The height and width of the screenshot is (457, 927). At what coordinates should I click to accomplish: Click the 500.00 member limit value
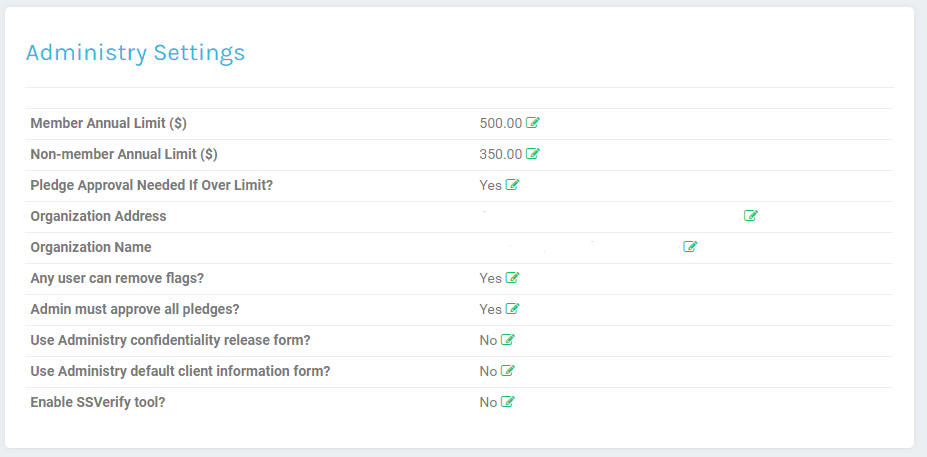(x=500, y=124)
